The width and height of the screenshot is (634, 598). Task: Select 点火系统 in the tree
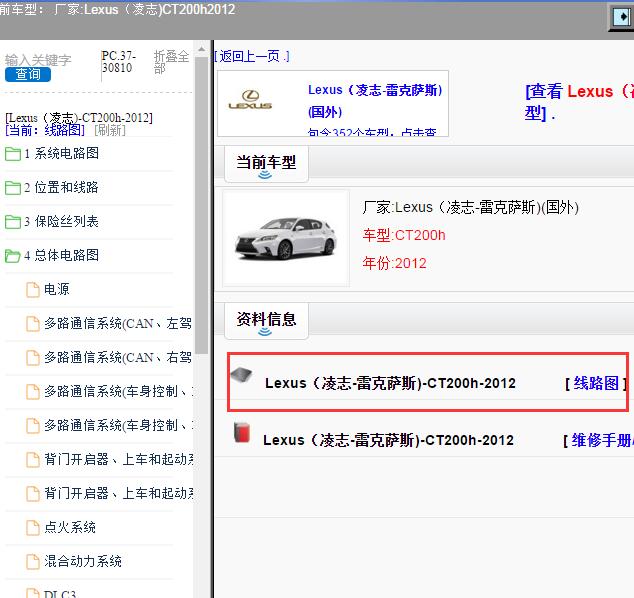pos(70,527)
